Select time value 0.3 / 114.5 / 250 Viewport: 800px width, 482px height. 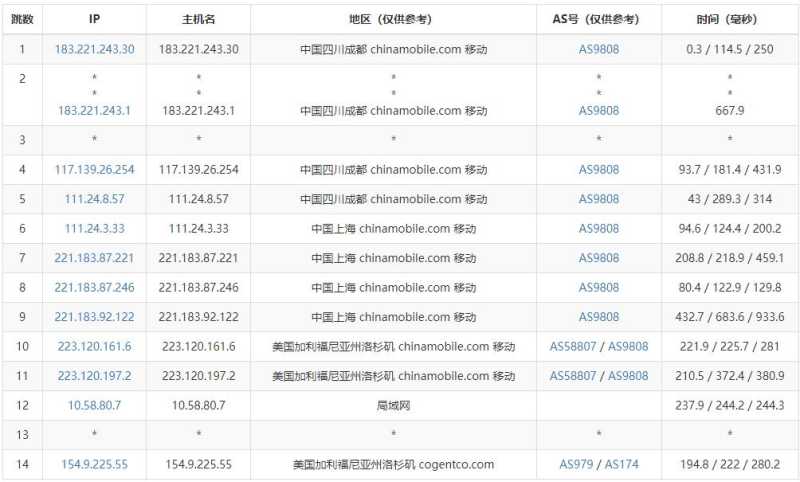pos(730,49)
